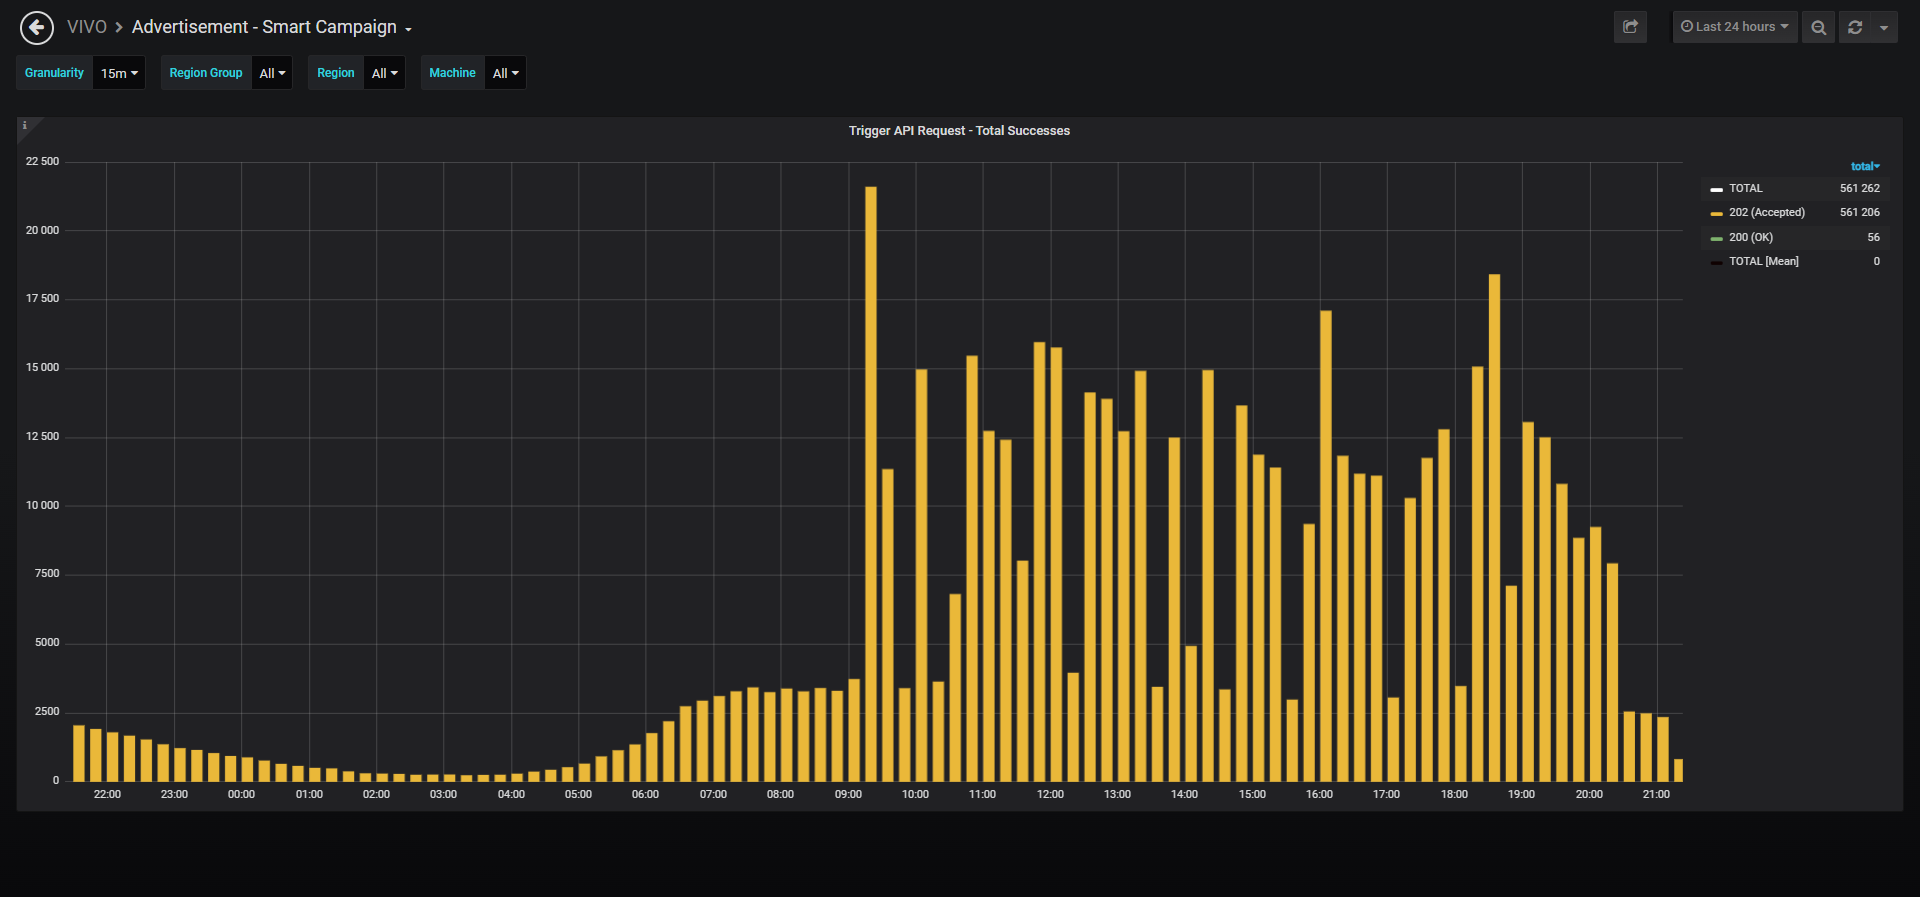
Task: Open the dashboard title dropdown menu
Action: coord(272,27)
